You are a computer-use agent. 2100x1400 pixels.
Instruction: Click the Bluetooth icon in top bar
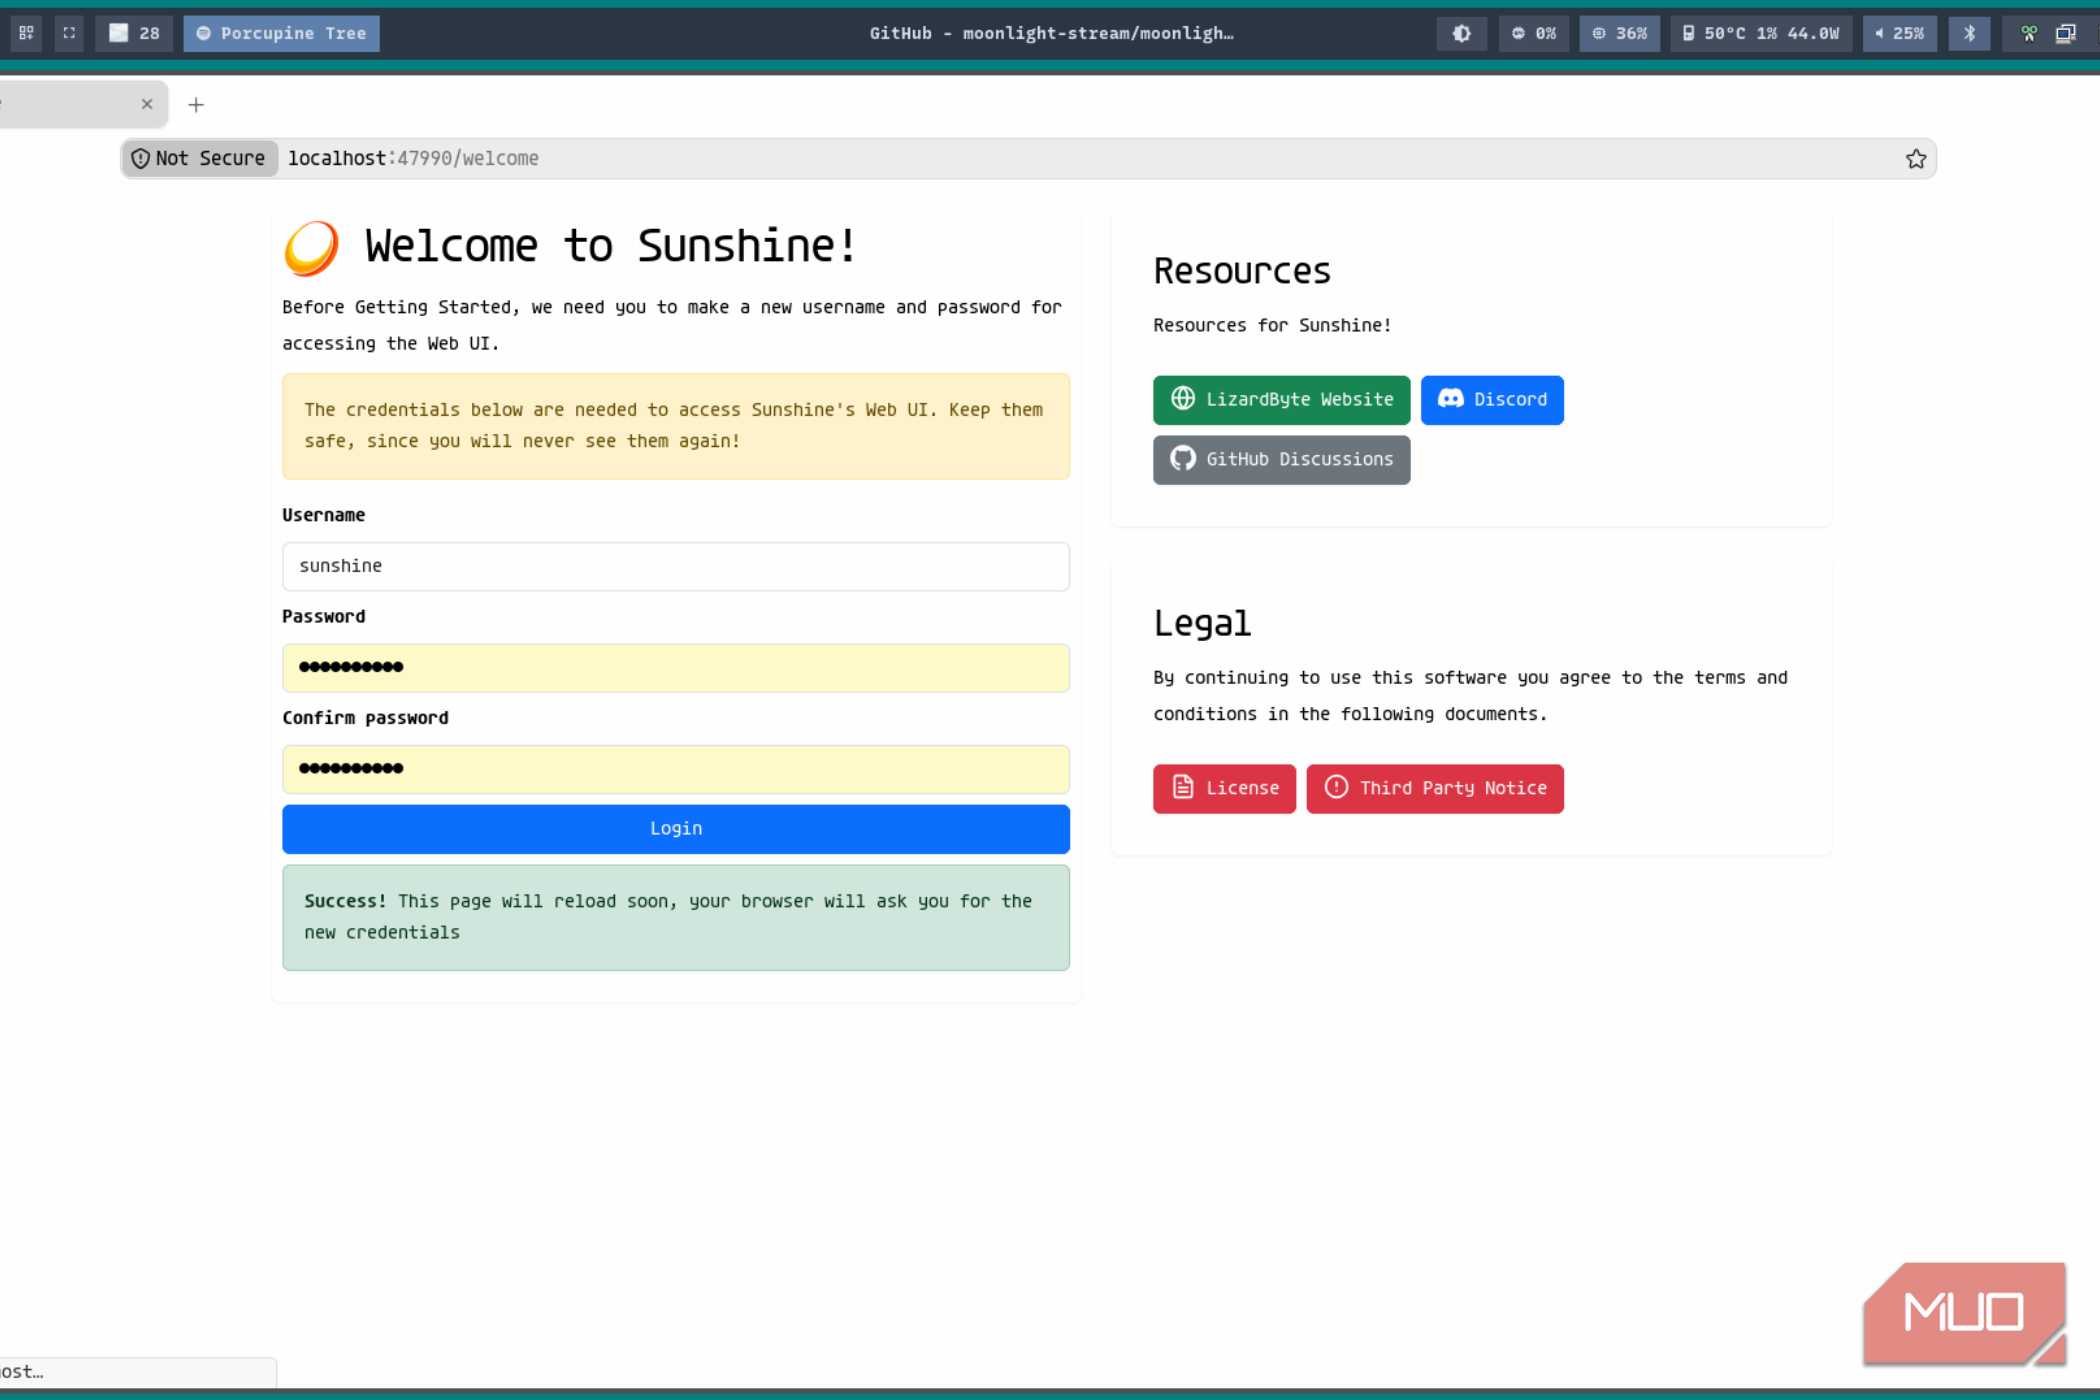1969,33
